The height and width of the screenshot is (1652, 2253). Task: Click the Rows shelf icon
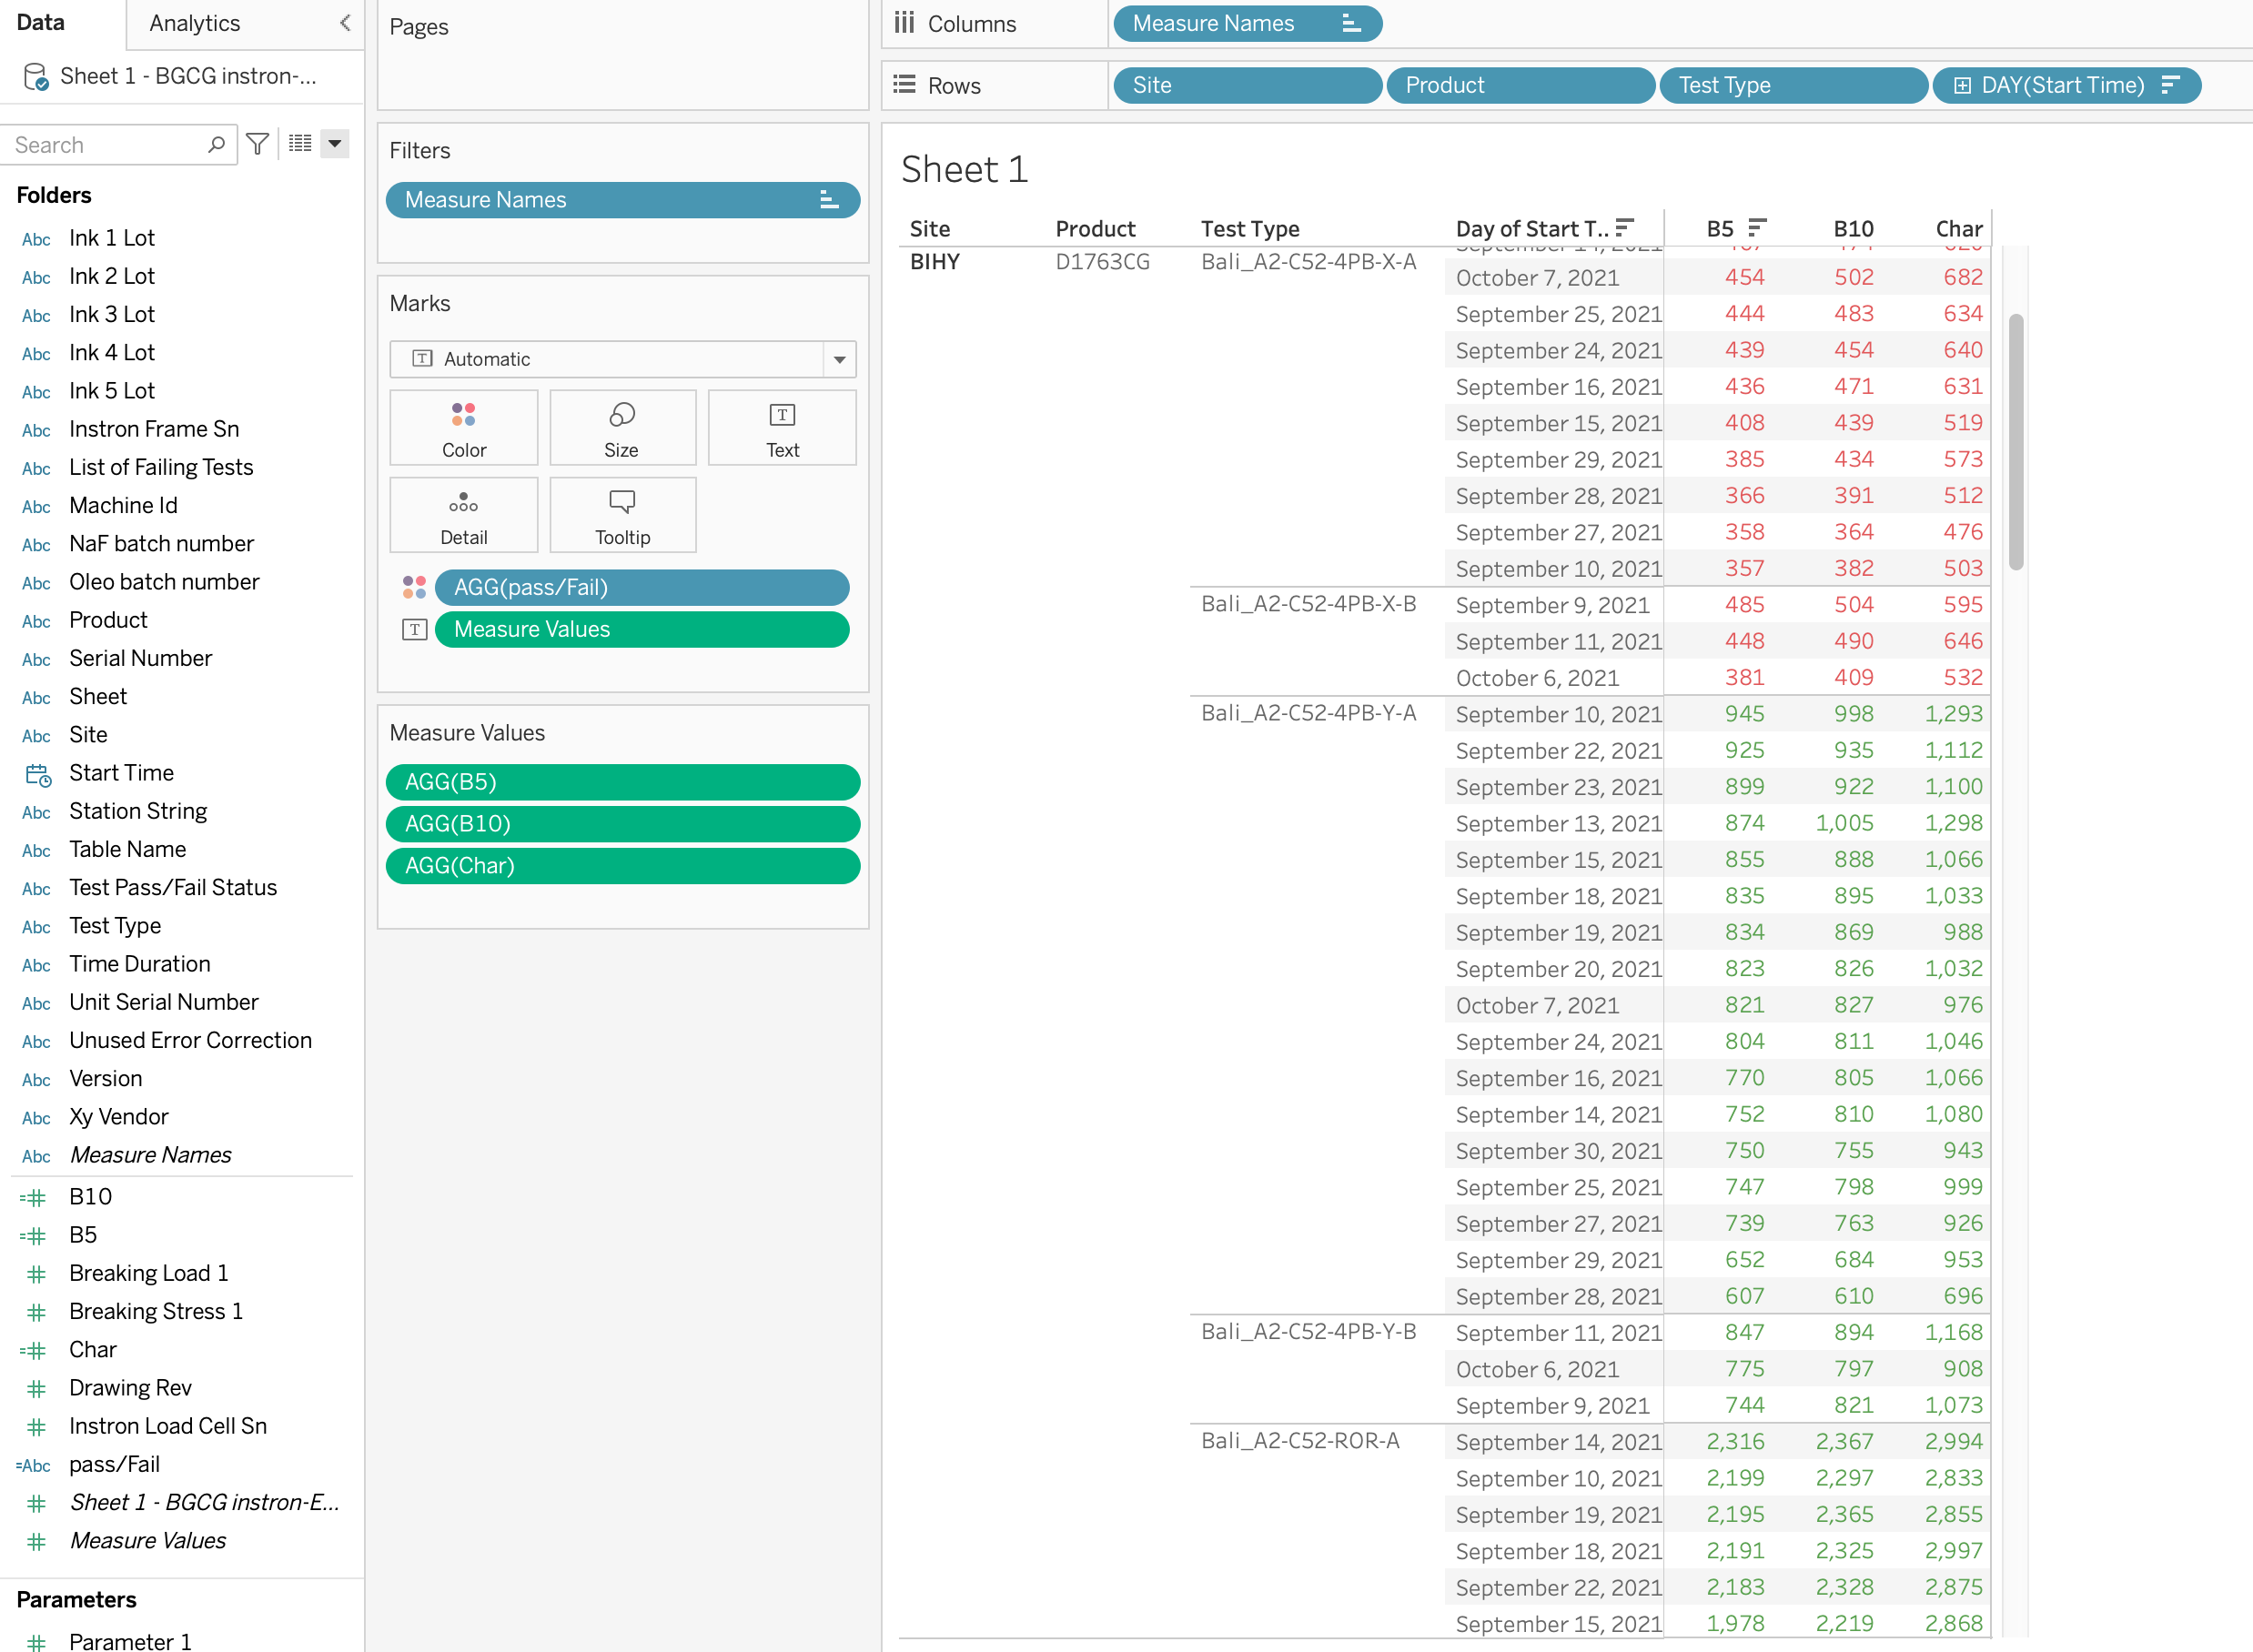pos(904,85)
